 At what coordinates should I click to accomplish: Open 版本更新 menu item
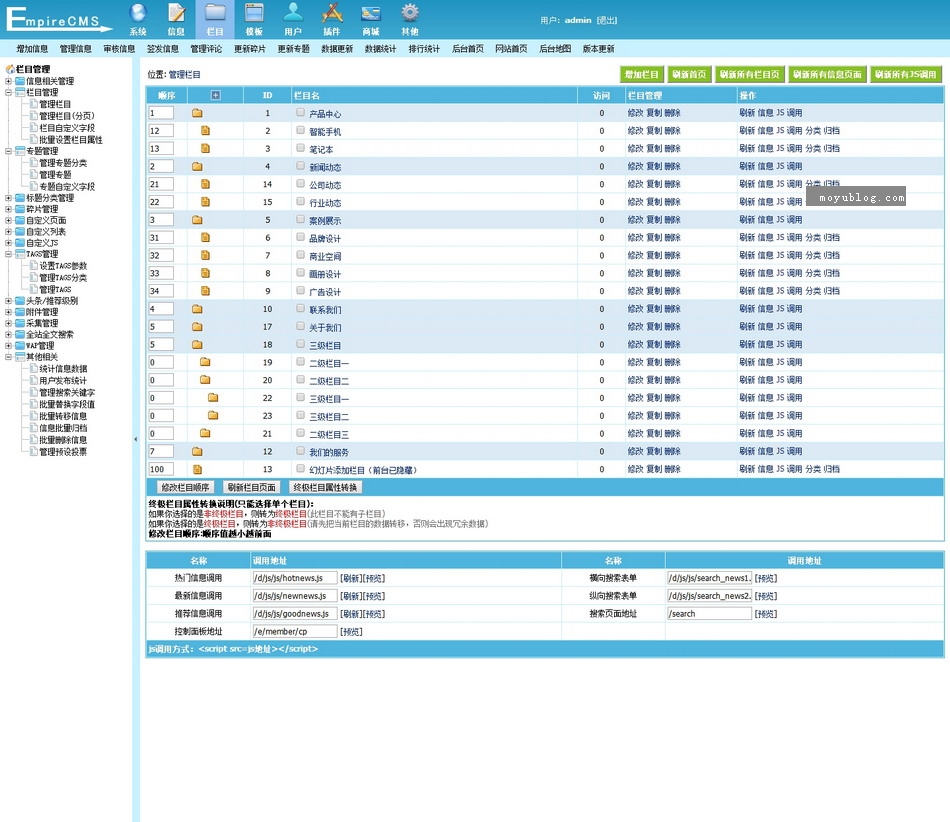tap(599, 49)
